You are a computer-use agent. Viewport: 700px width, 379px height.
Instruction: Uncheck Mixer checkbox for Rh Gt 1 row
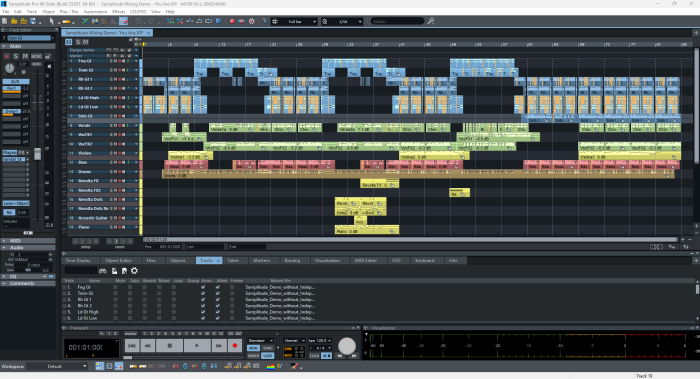click(x=217, y=300)
